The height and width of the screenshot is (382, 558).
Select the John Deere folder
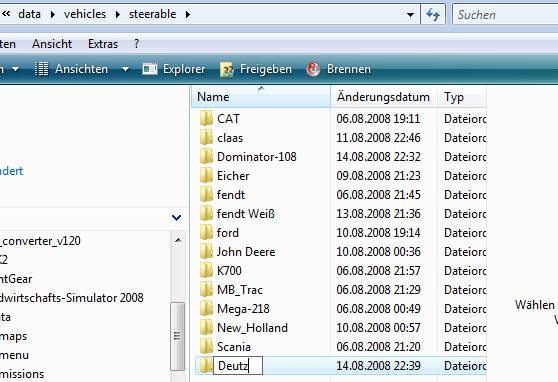246,252
